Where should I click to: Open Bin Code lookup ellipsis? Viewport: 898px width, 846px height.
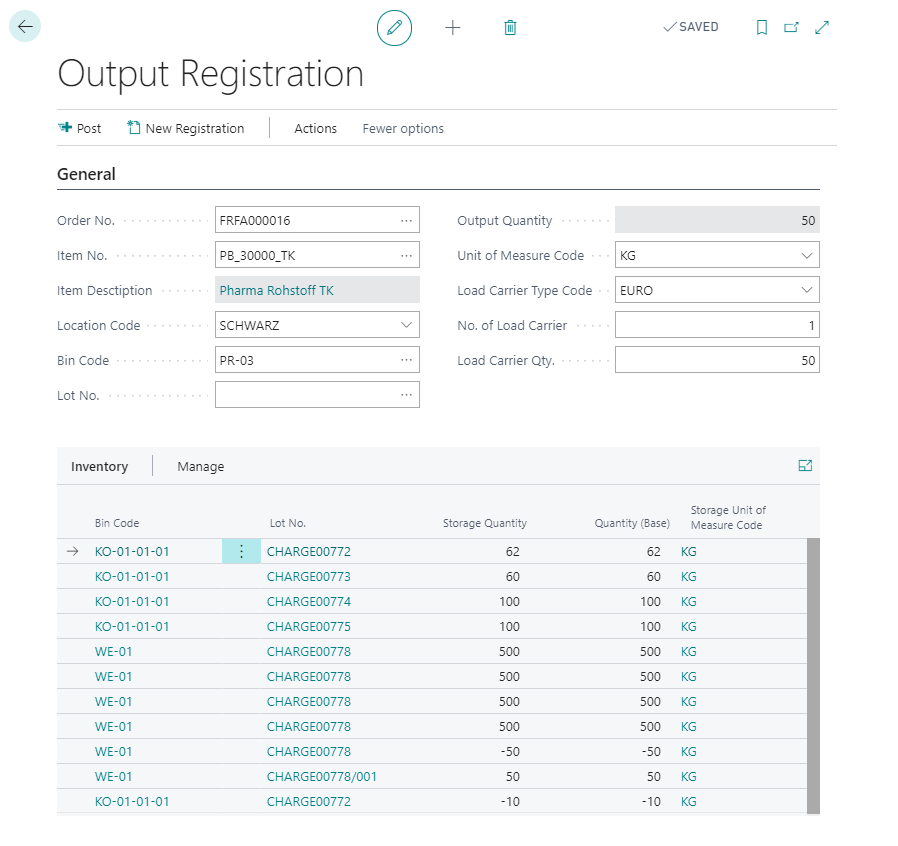(407, 360)
